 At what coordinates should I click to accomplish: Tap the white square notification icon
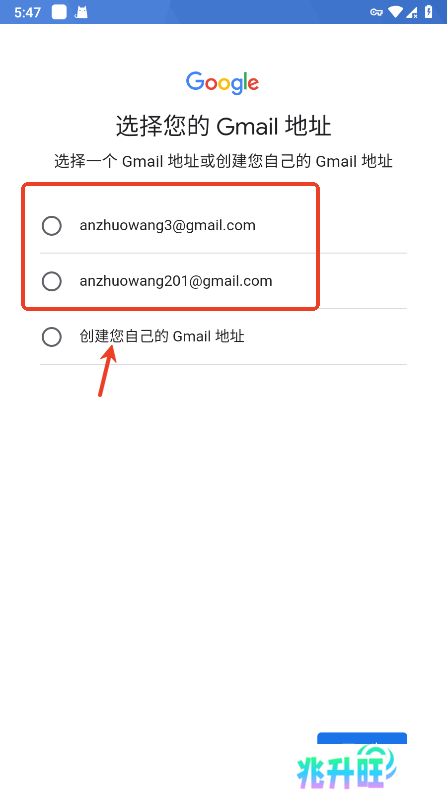pyautogui.click(x=59, y=12)
